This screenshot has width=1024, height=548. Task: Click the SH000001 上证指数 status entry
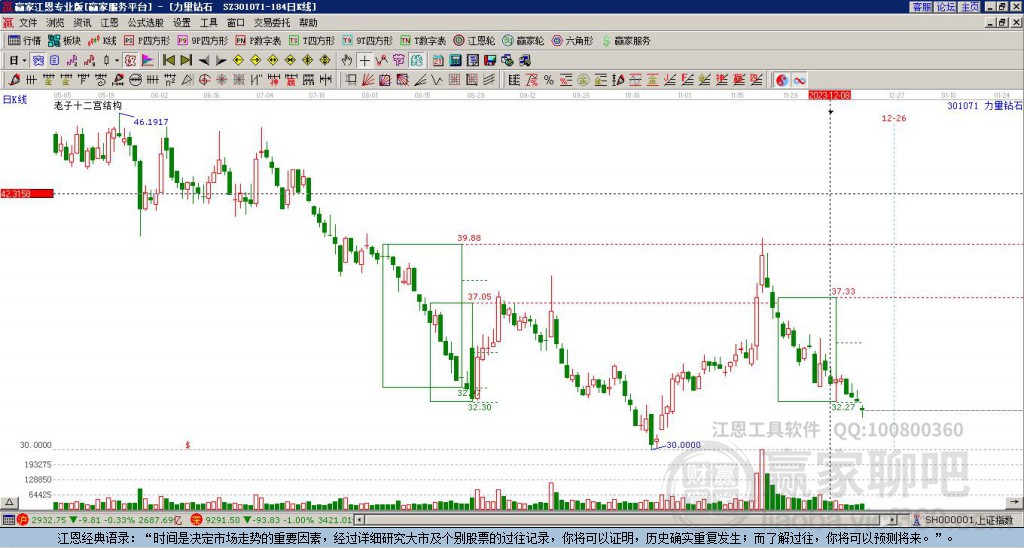point(965,520)
